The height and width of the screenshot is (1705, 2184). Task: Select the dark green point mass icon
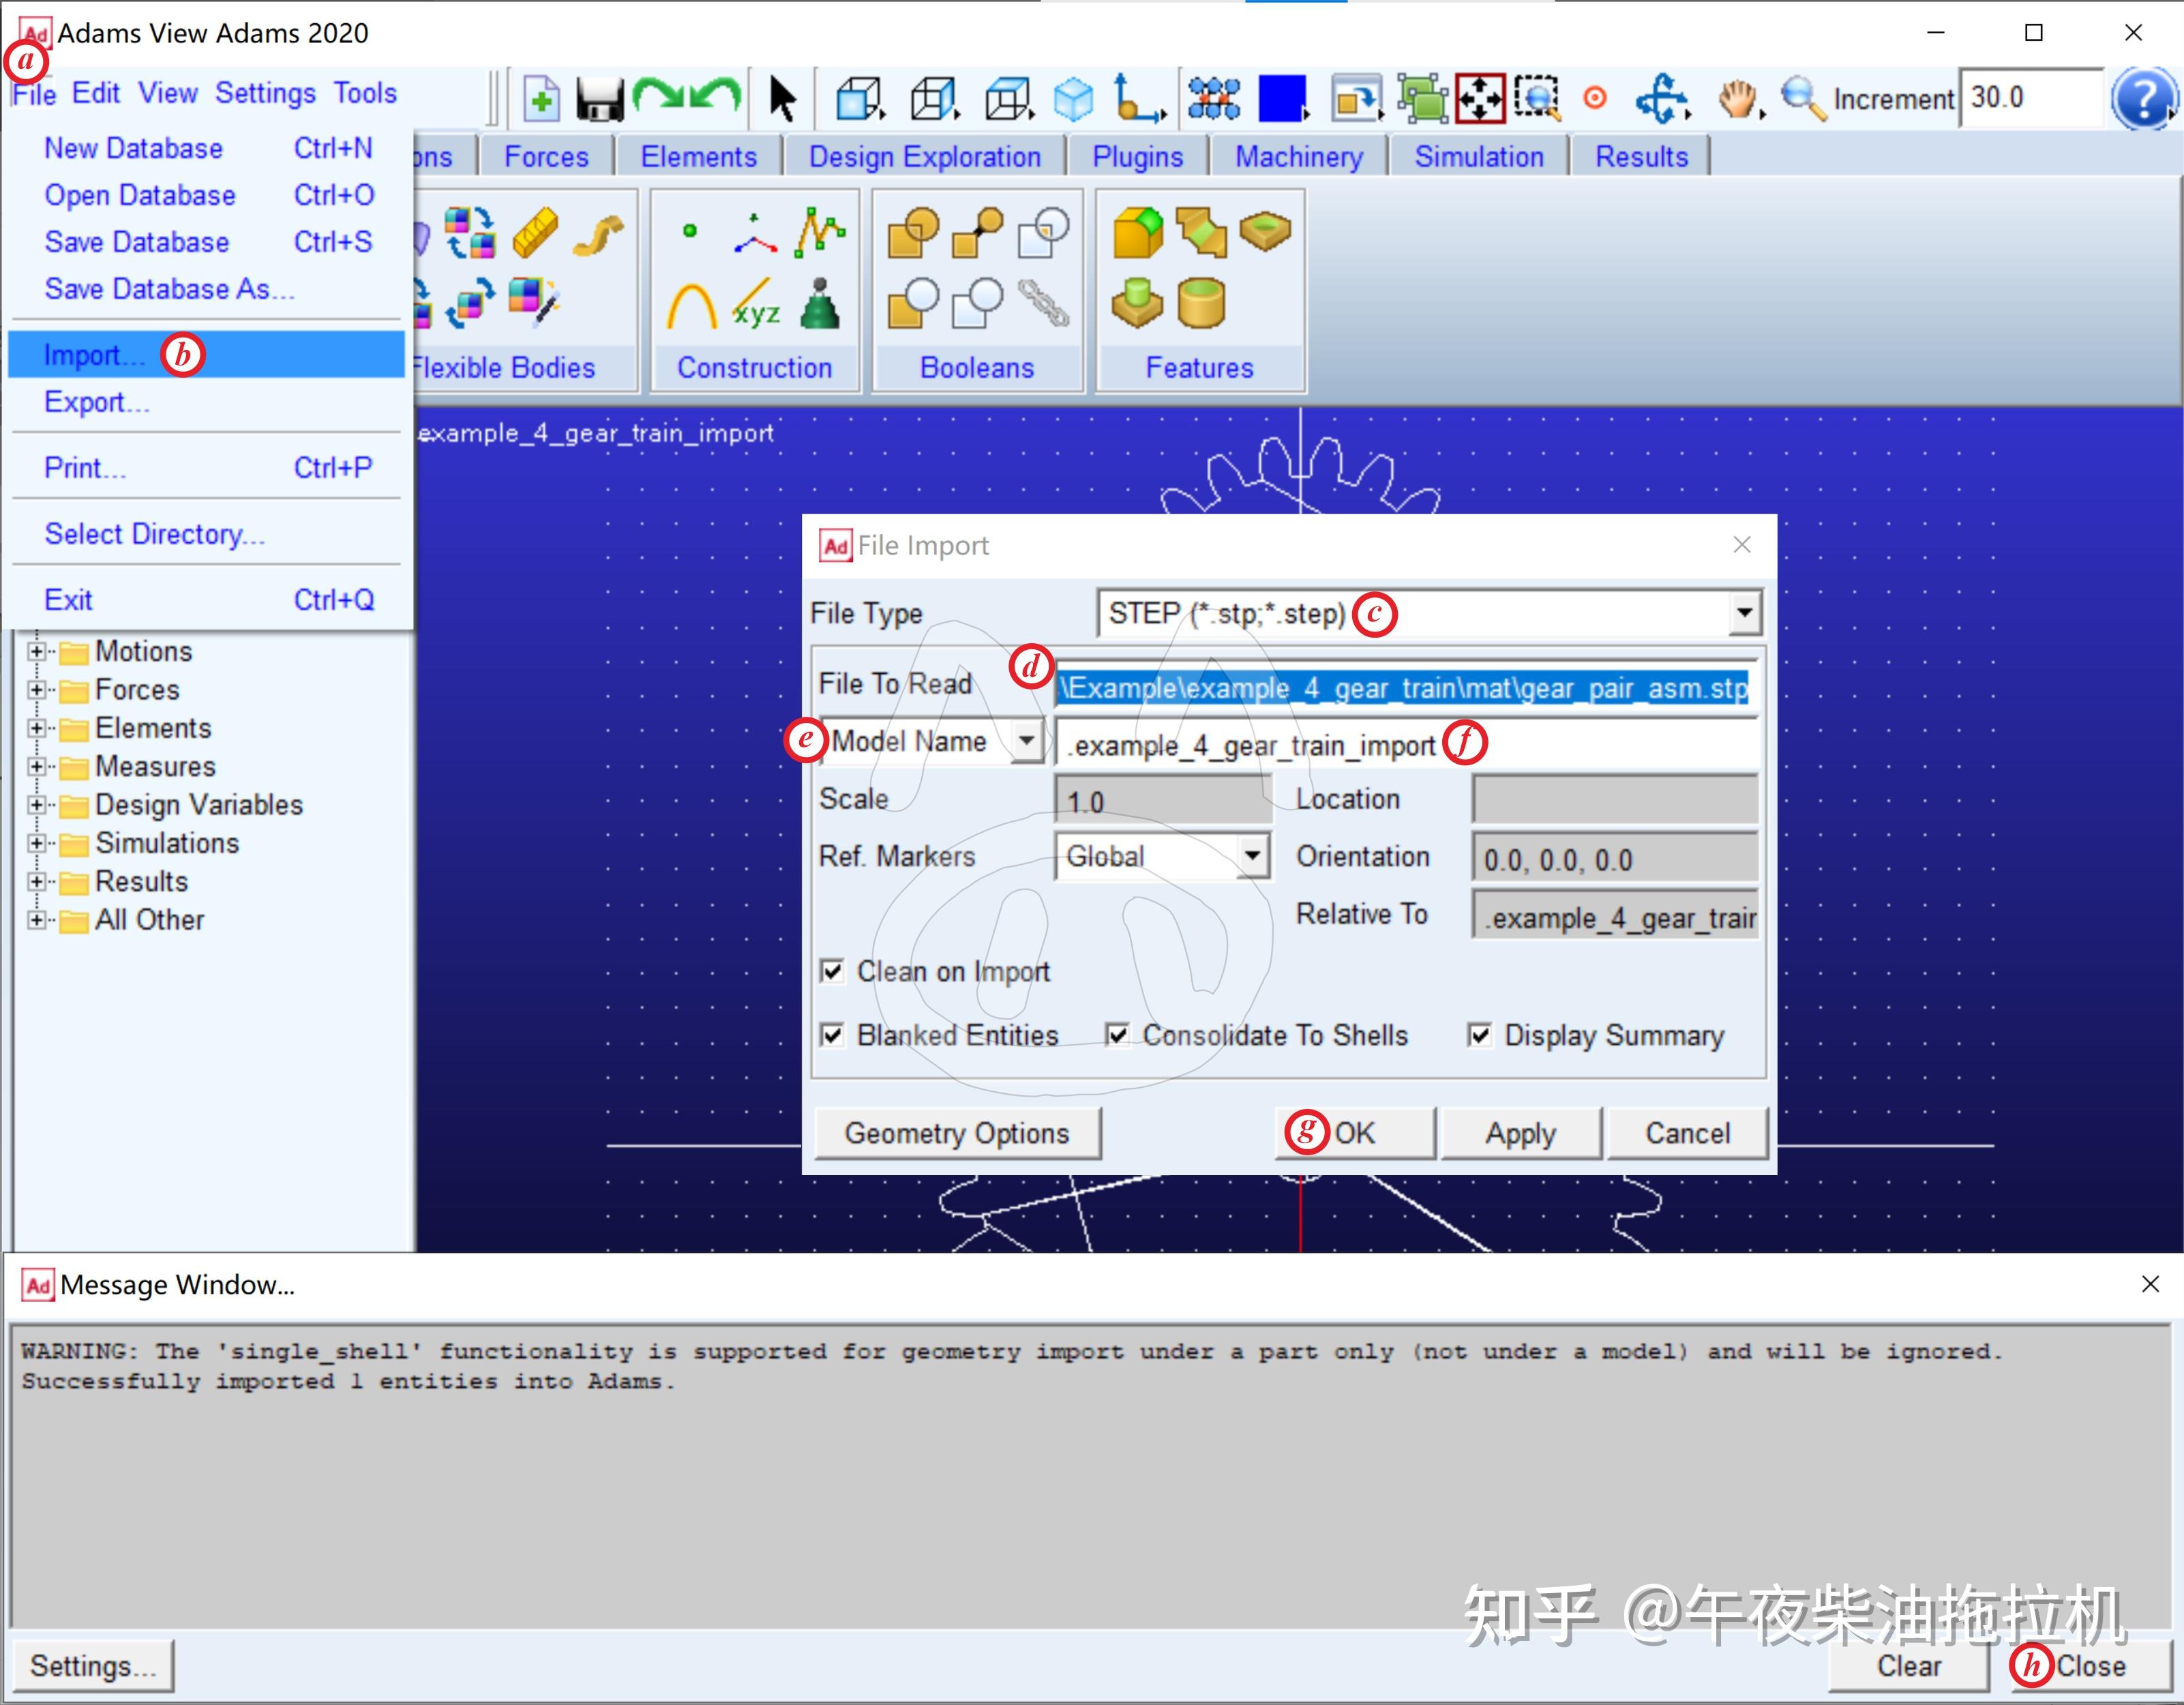pyautogui.click(x=820, y=303)
